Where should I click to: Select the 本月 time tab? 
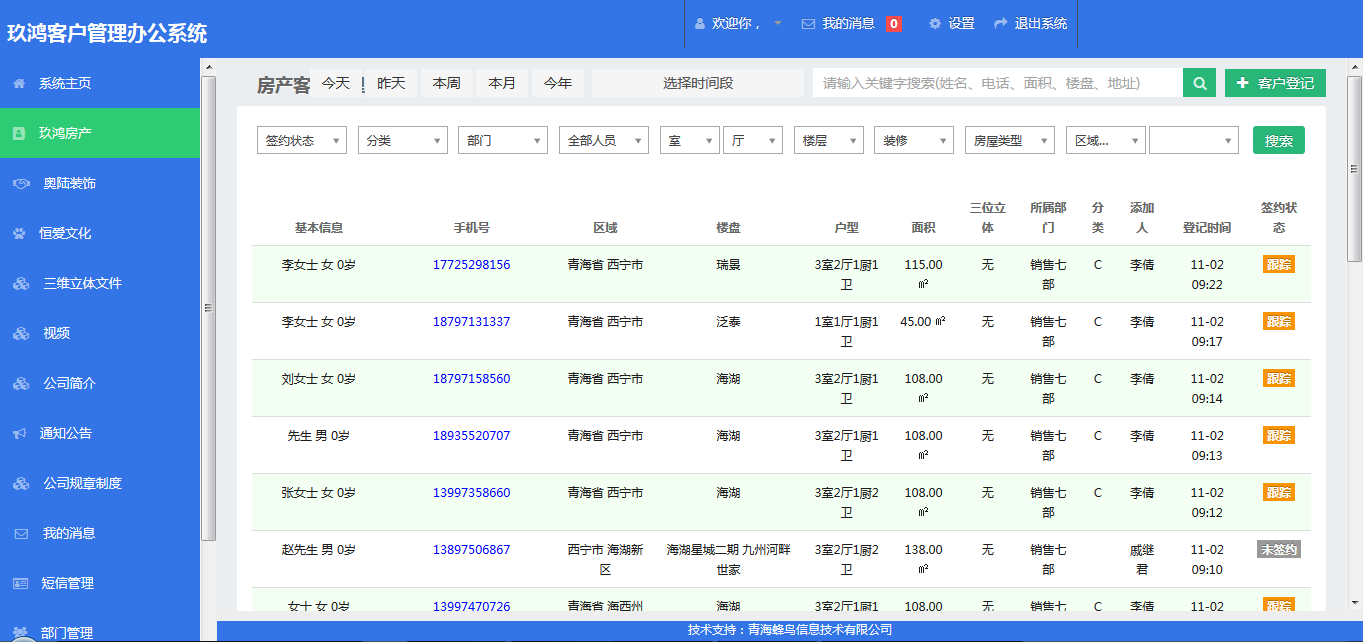pyautogui.click(x=502, y=83)
